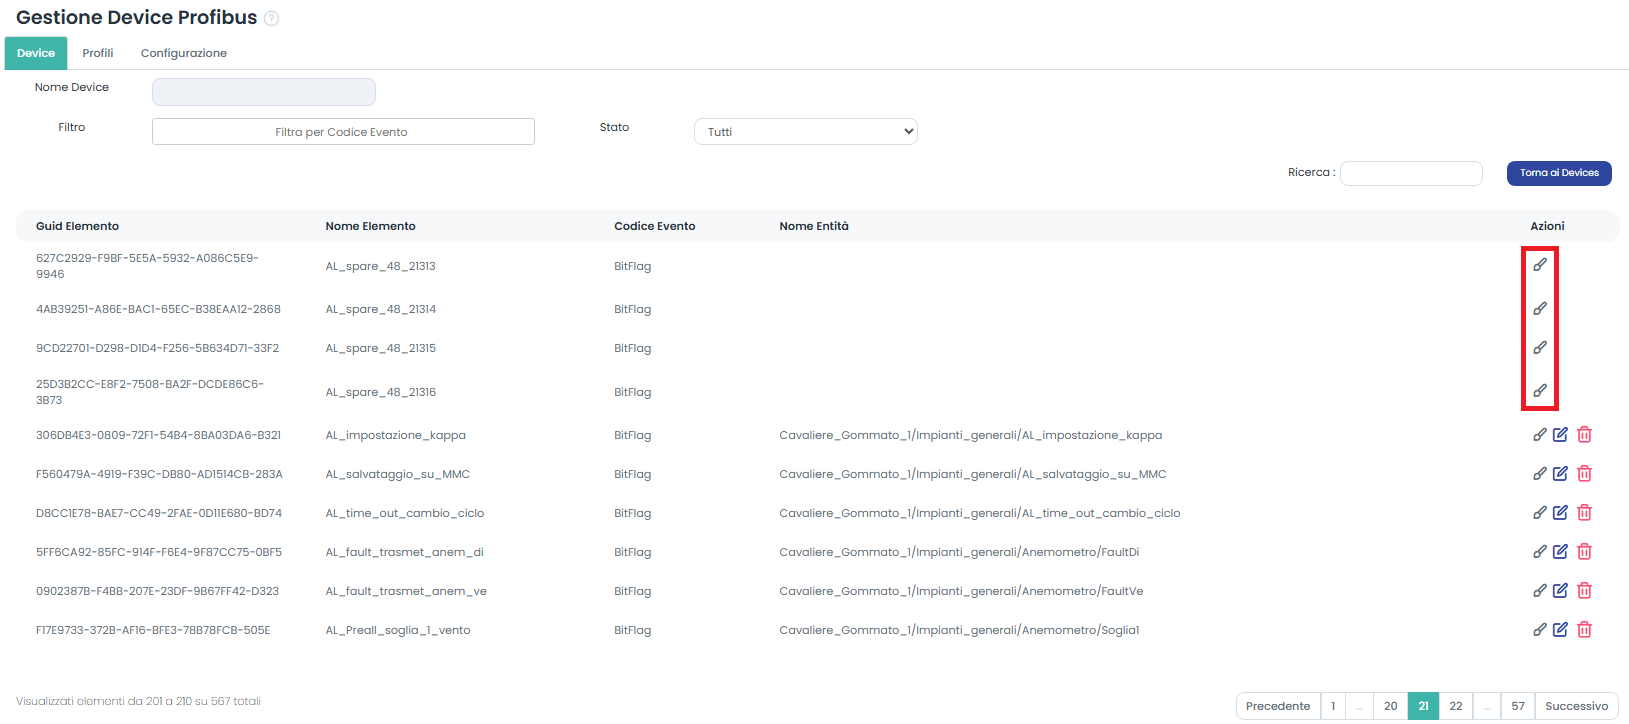Open the Configurazione tab
The height and width of the screenshot is (724, 1629).
click(x=183, y=53)
